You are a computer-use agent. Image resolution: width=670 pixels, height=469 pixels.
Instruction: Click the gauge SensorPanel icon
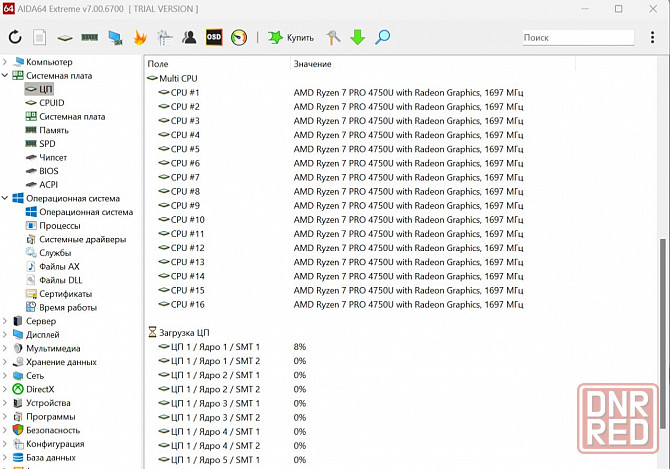(x=238, y=38)
